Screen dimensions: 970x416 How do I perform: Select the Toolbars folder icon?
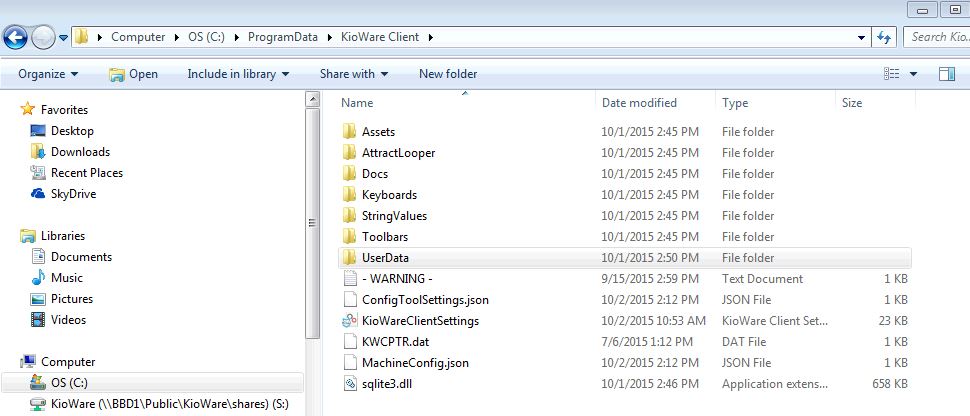349,236
